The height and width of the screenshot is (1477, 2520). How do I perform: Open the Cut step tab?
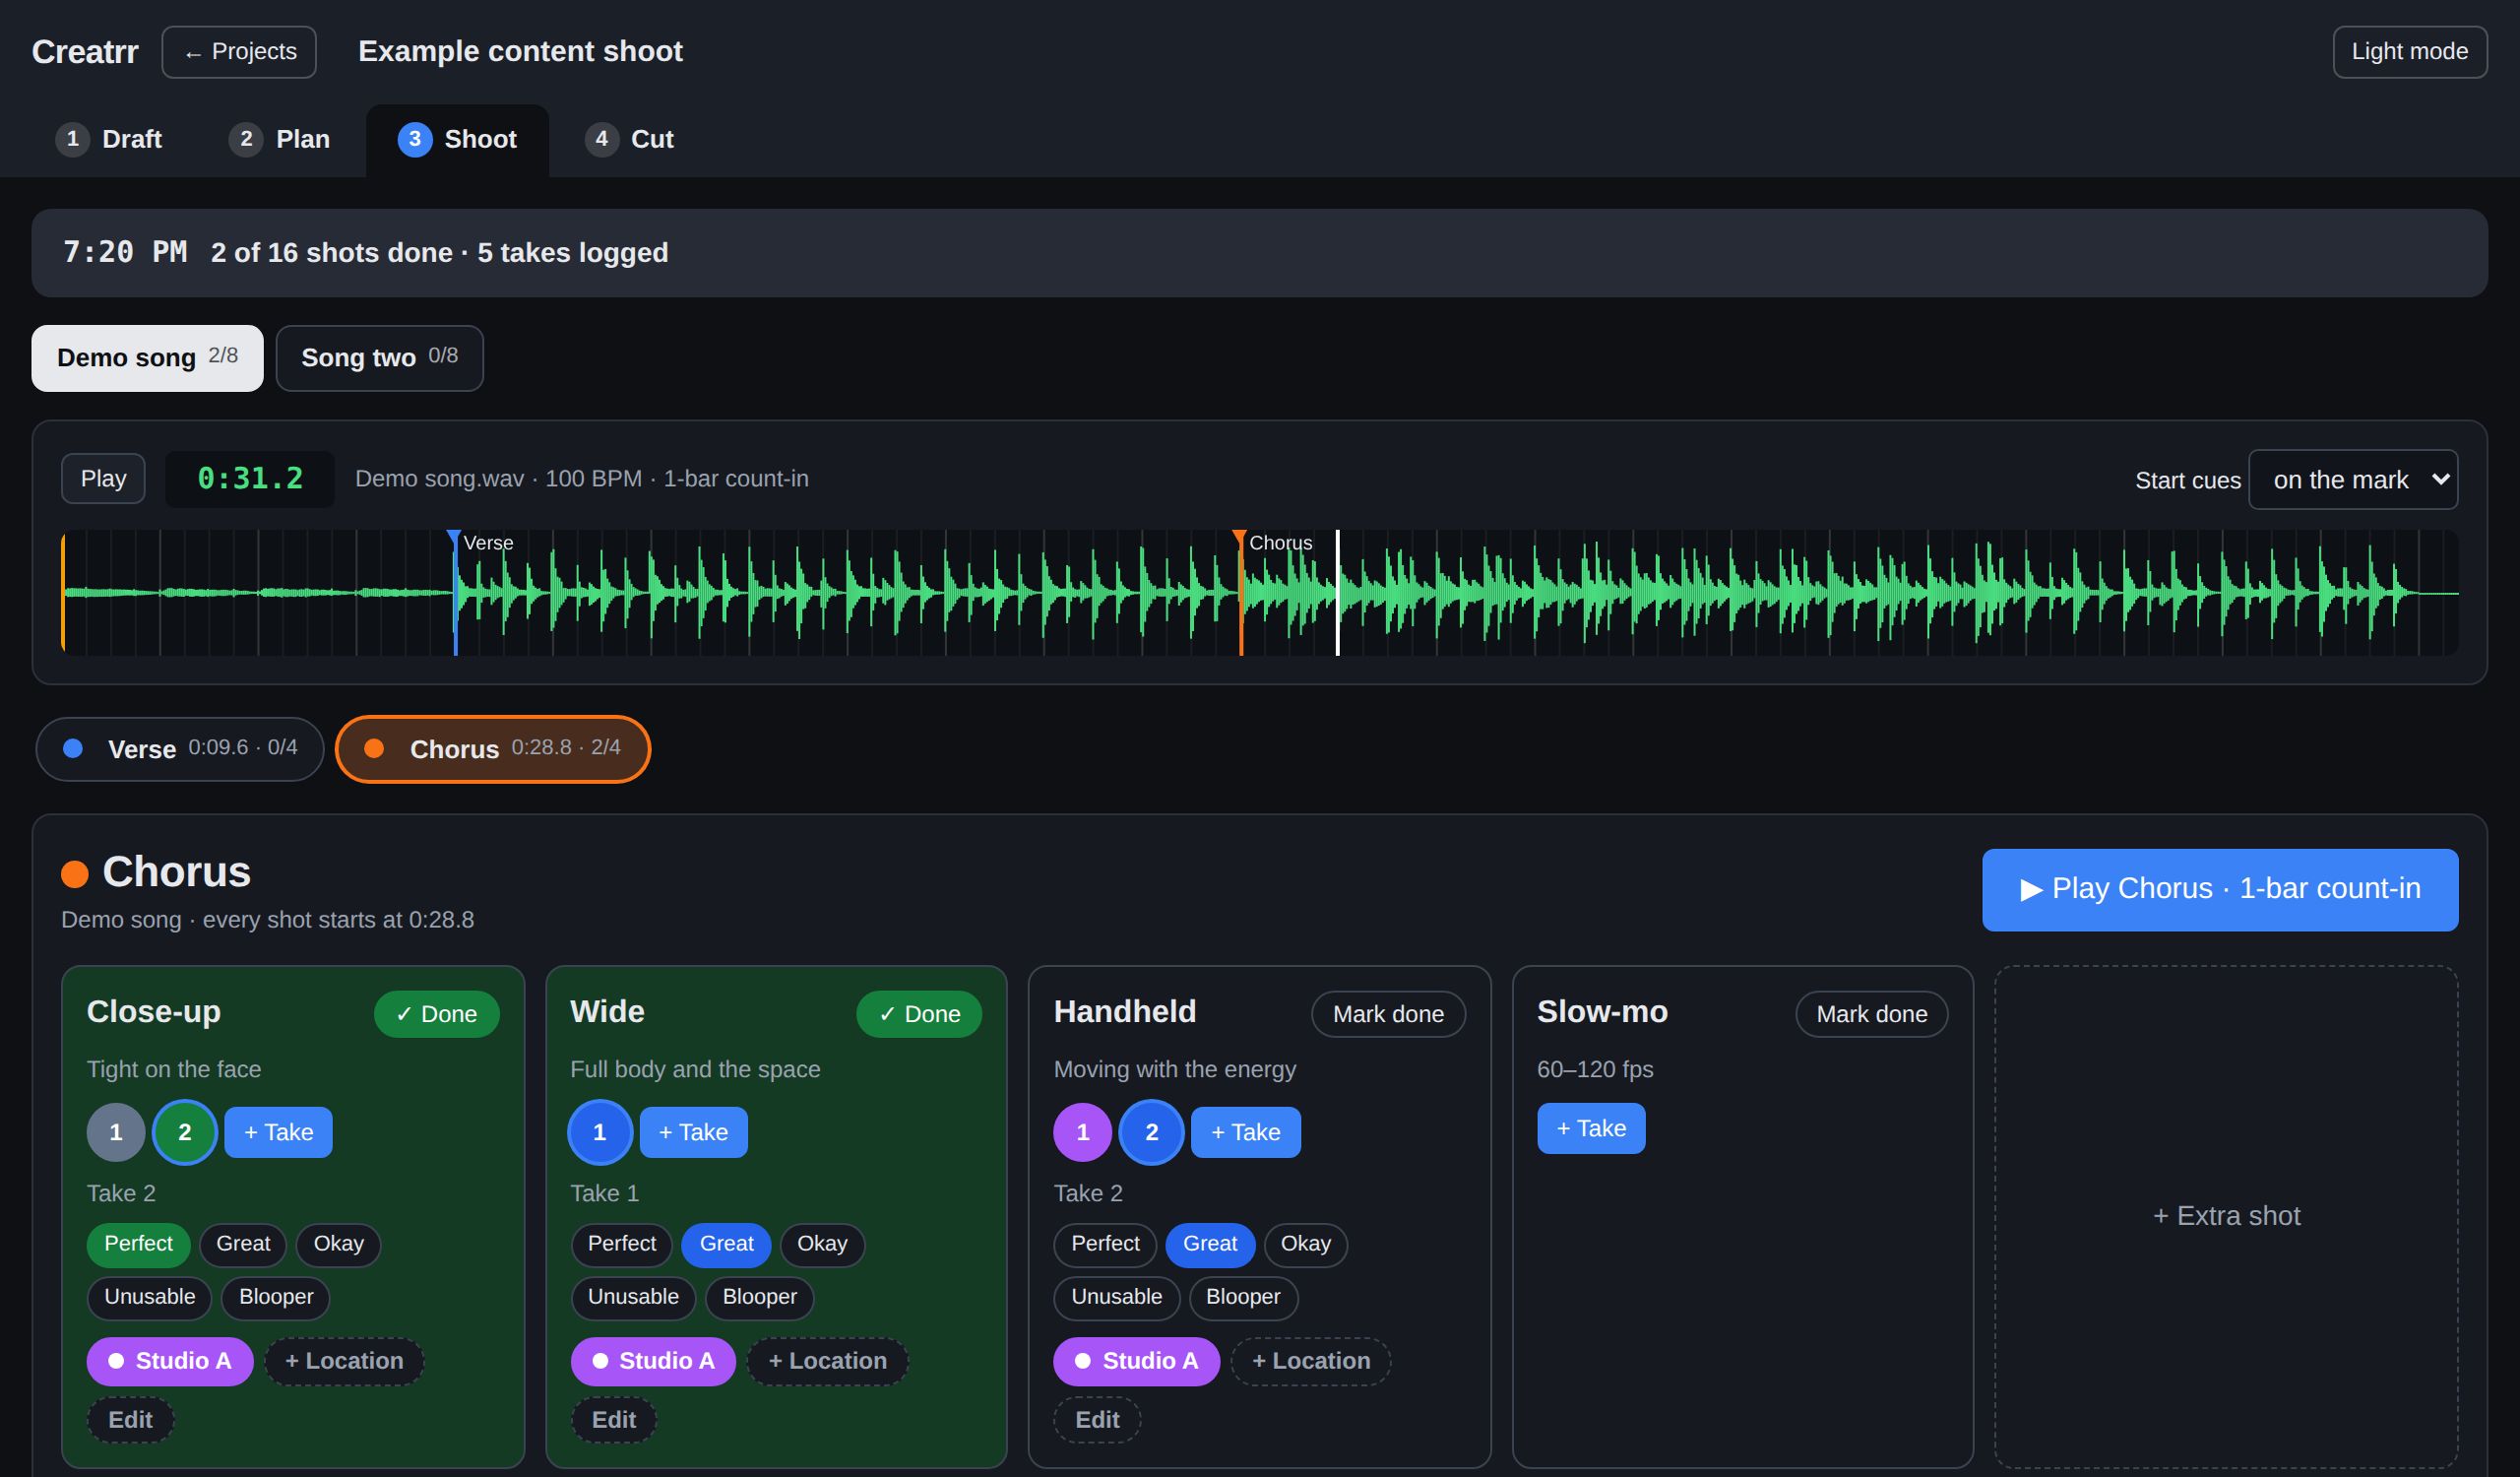[x=630, y=139]
